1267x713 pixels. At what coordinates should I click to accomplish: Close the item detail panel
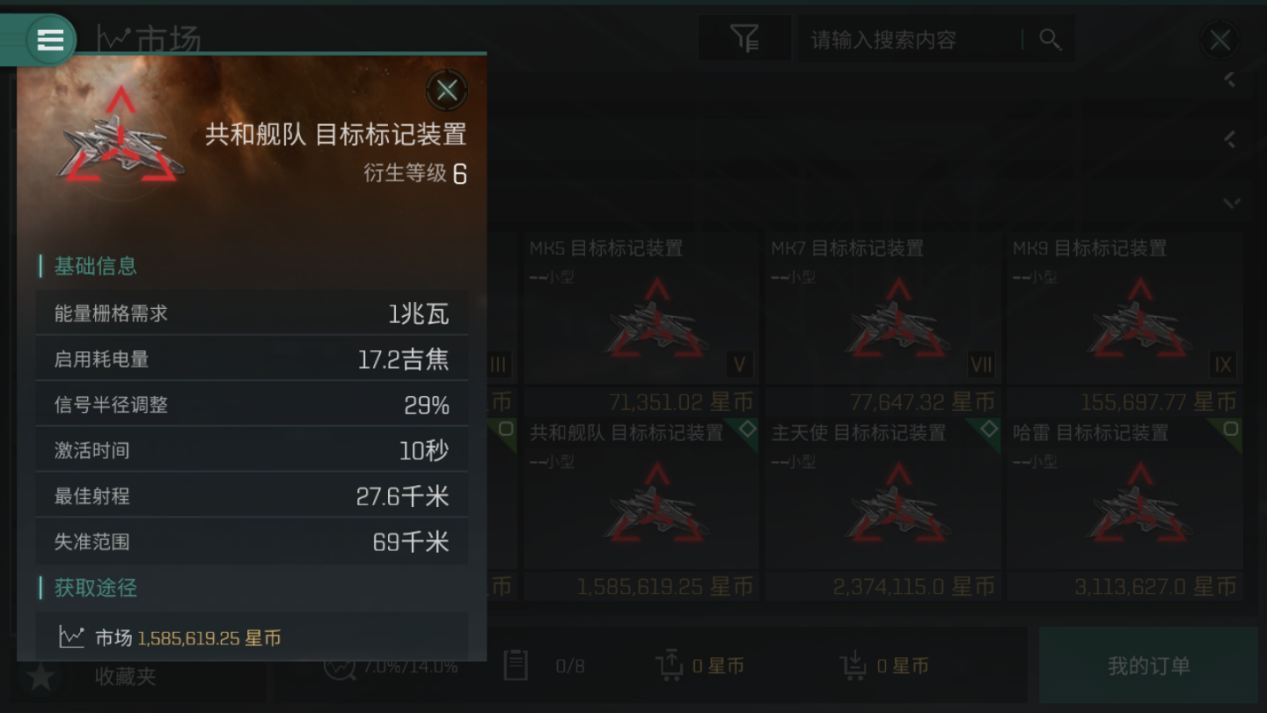pyautogui.click(x=446, y=90)
